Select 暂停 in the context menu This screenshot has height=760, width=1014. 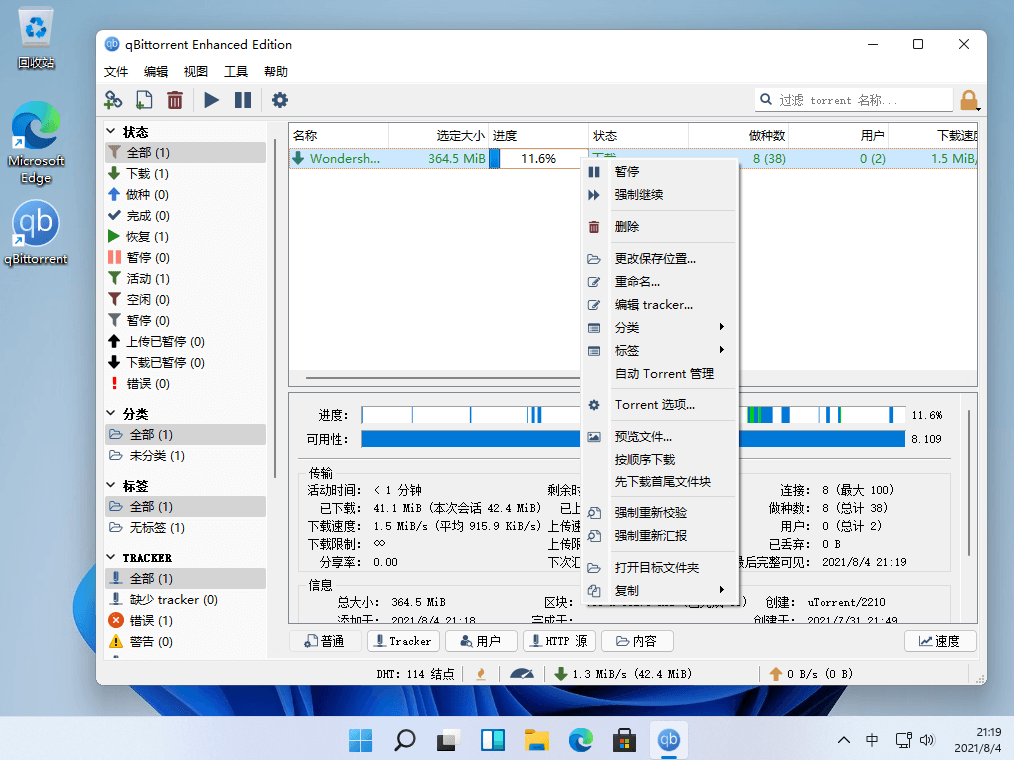(660, 171)
